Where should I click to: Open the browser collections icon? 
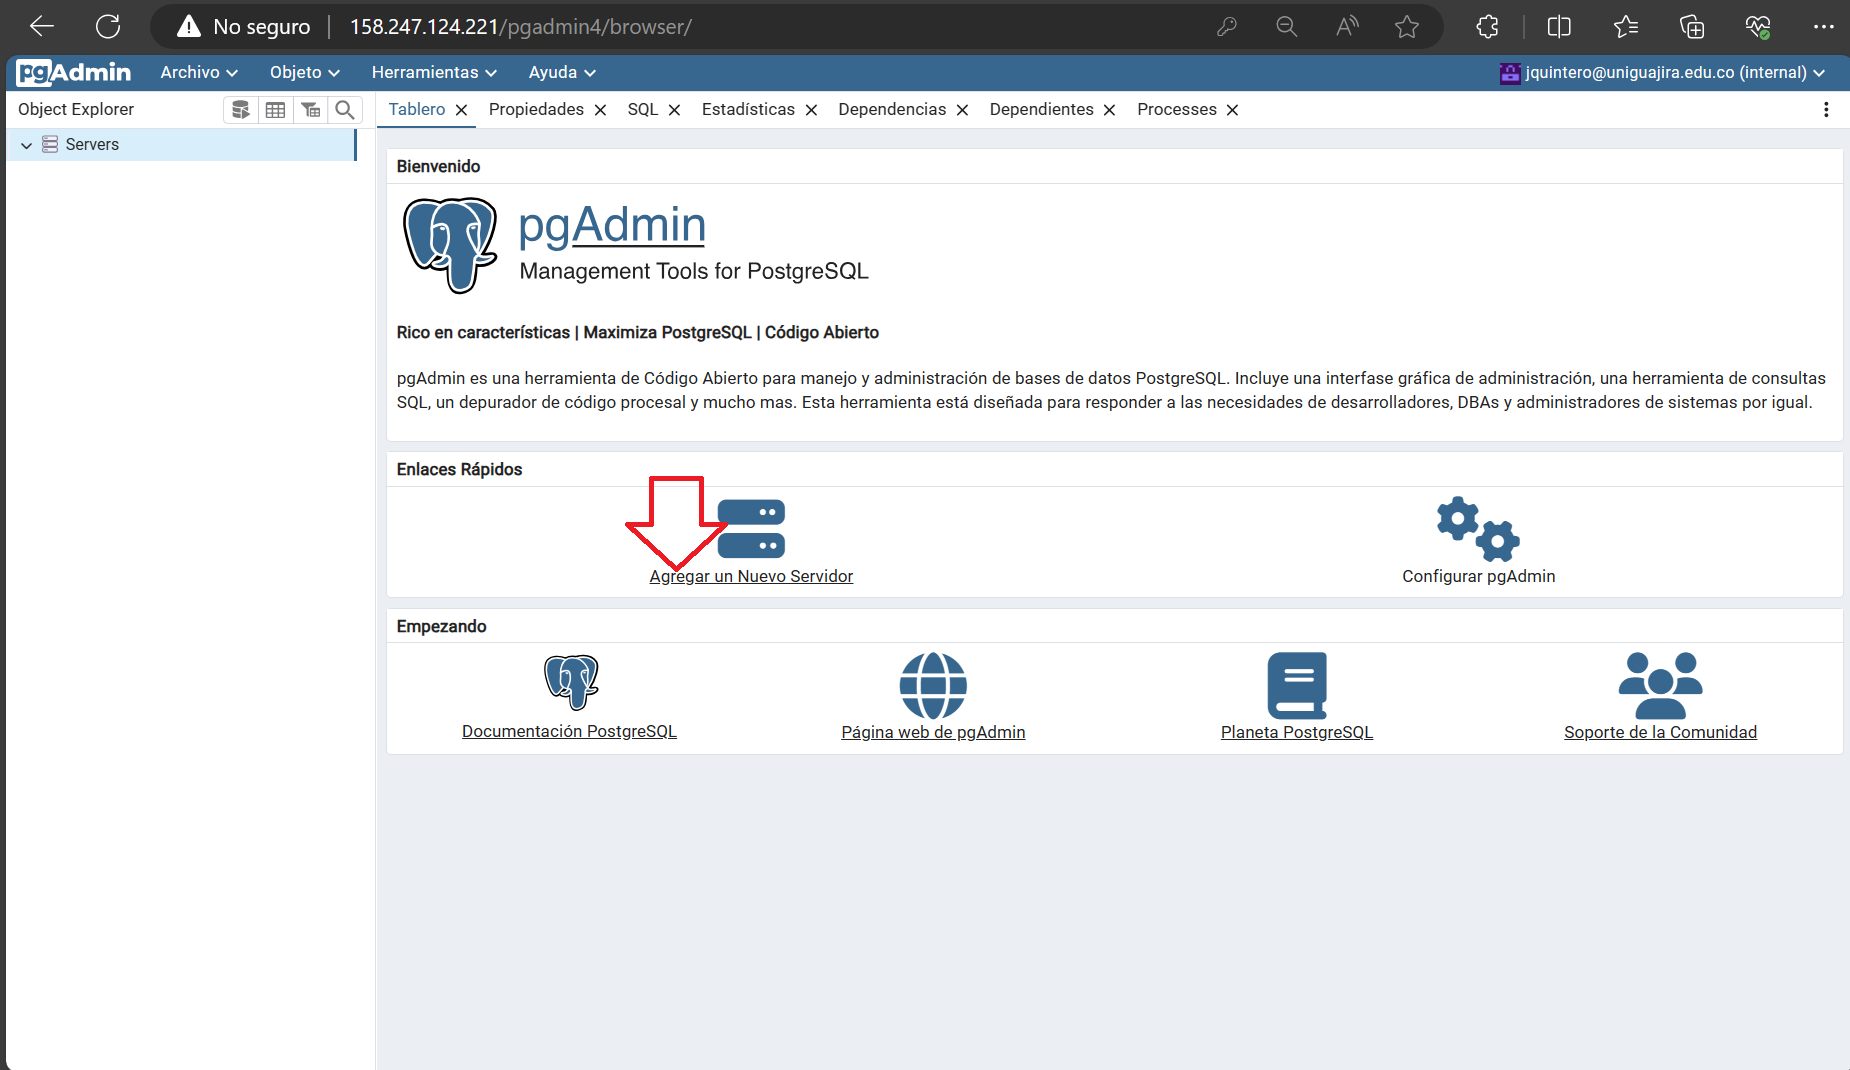(x=1692, y=27)
